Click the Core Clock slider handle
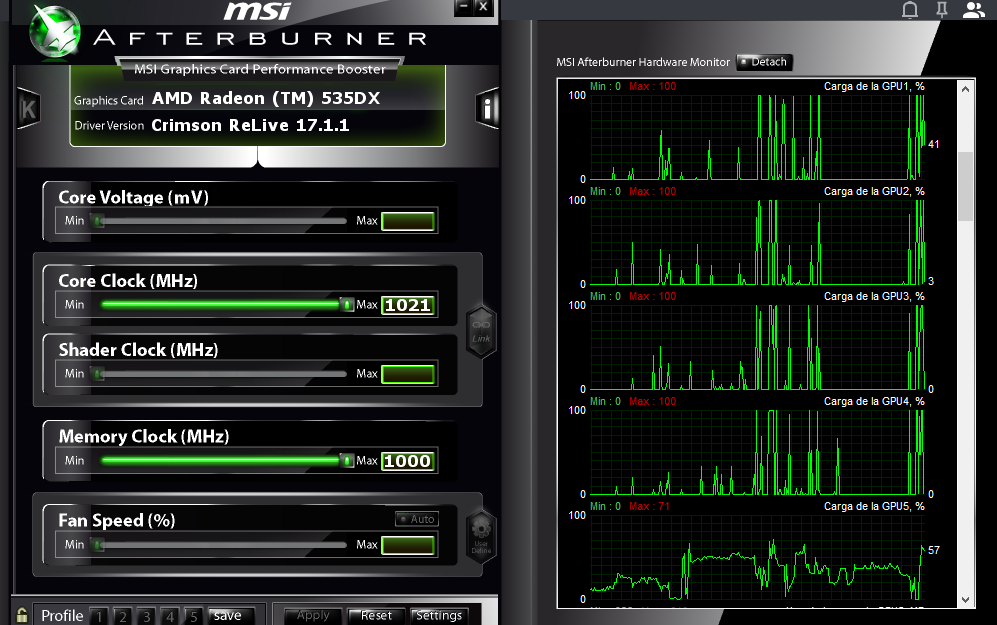 [347, 305]
